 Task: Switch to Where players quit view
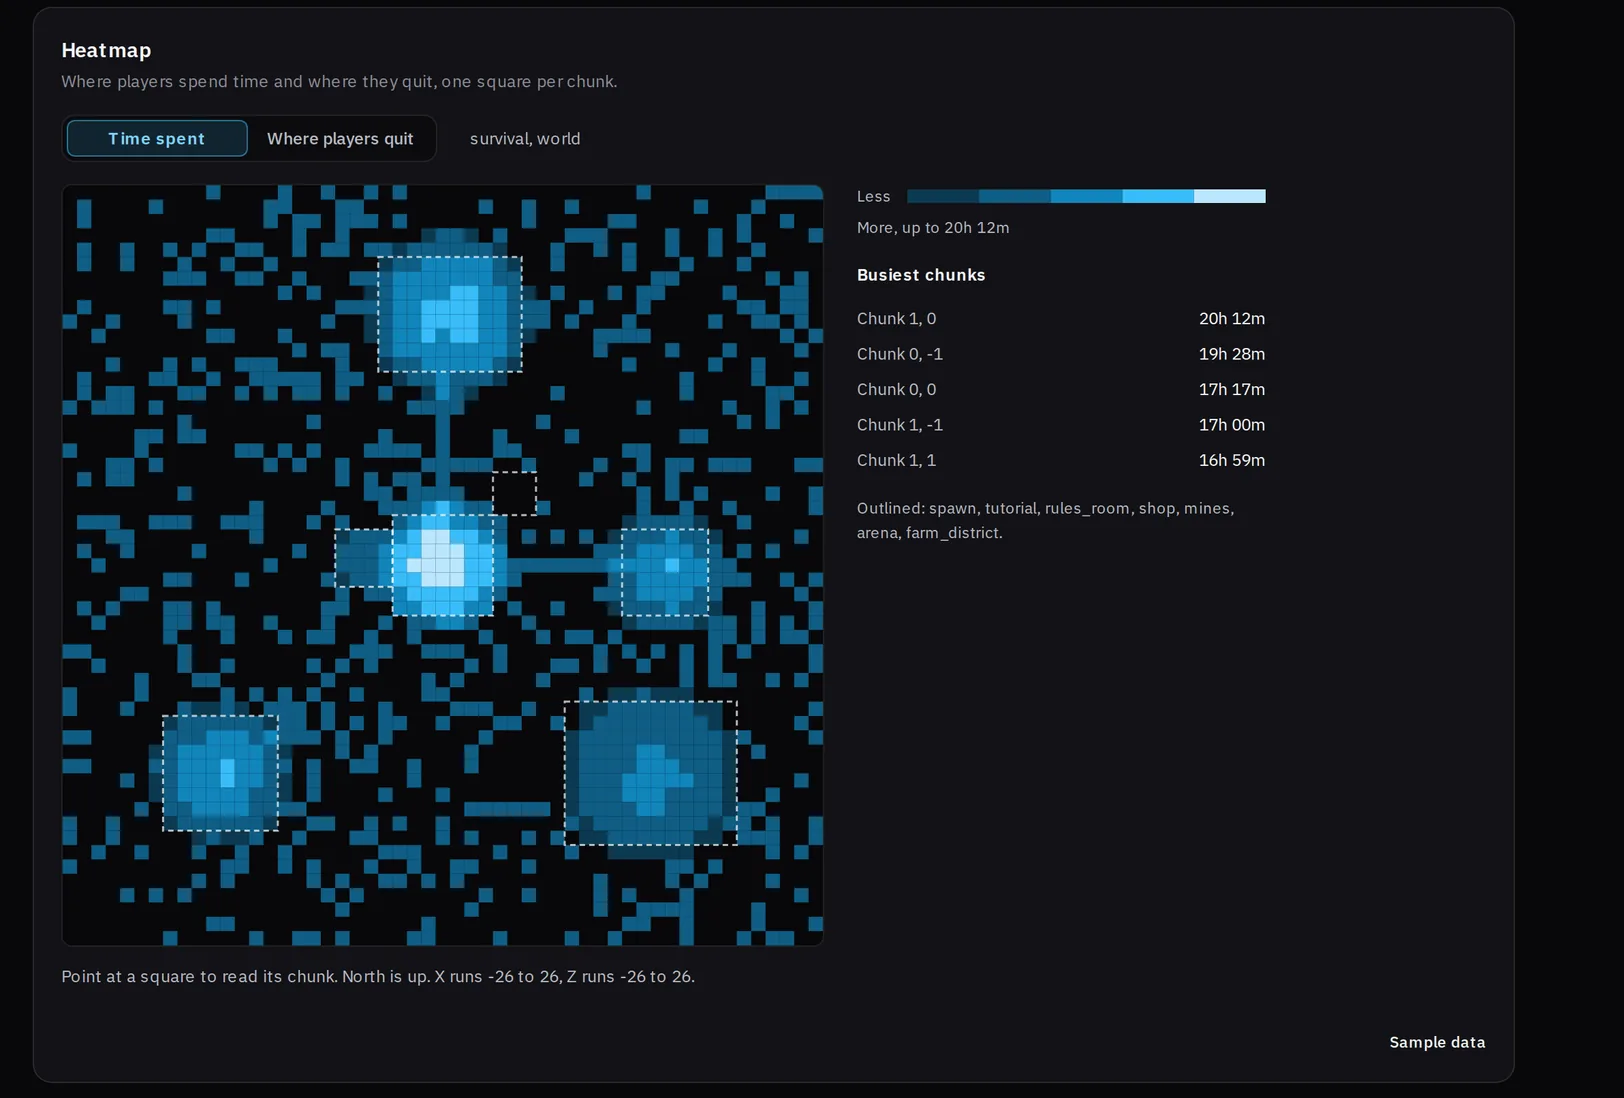340,138
